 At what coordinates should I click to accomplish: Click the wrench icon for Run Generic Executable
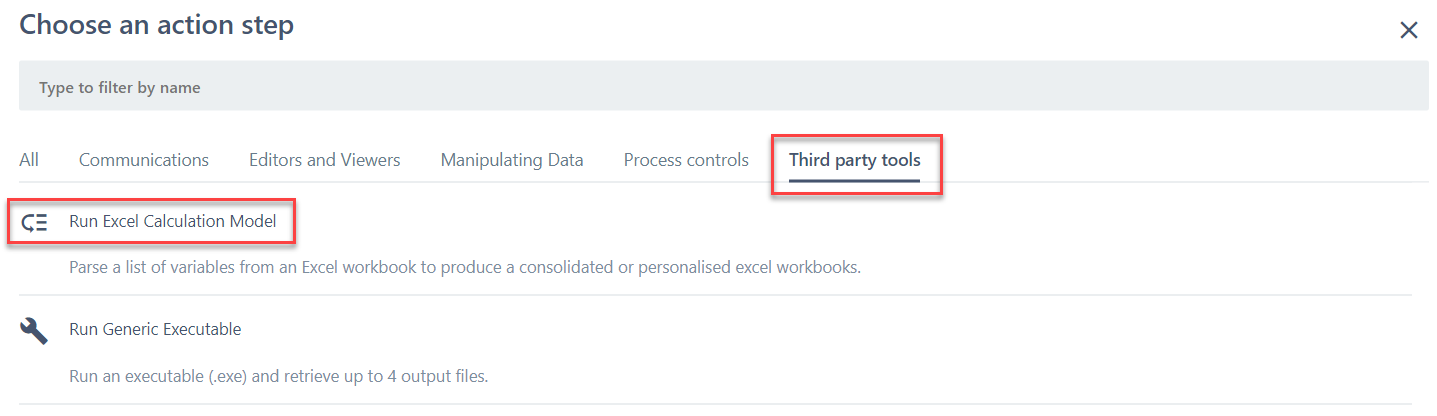(x=34, y=330)
